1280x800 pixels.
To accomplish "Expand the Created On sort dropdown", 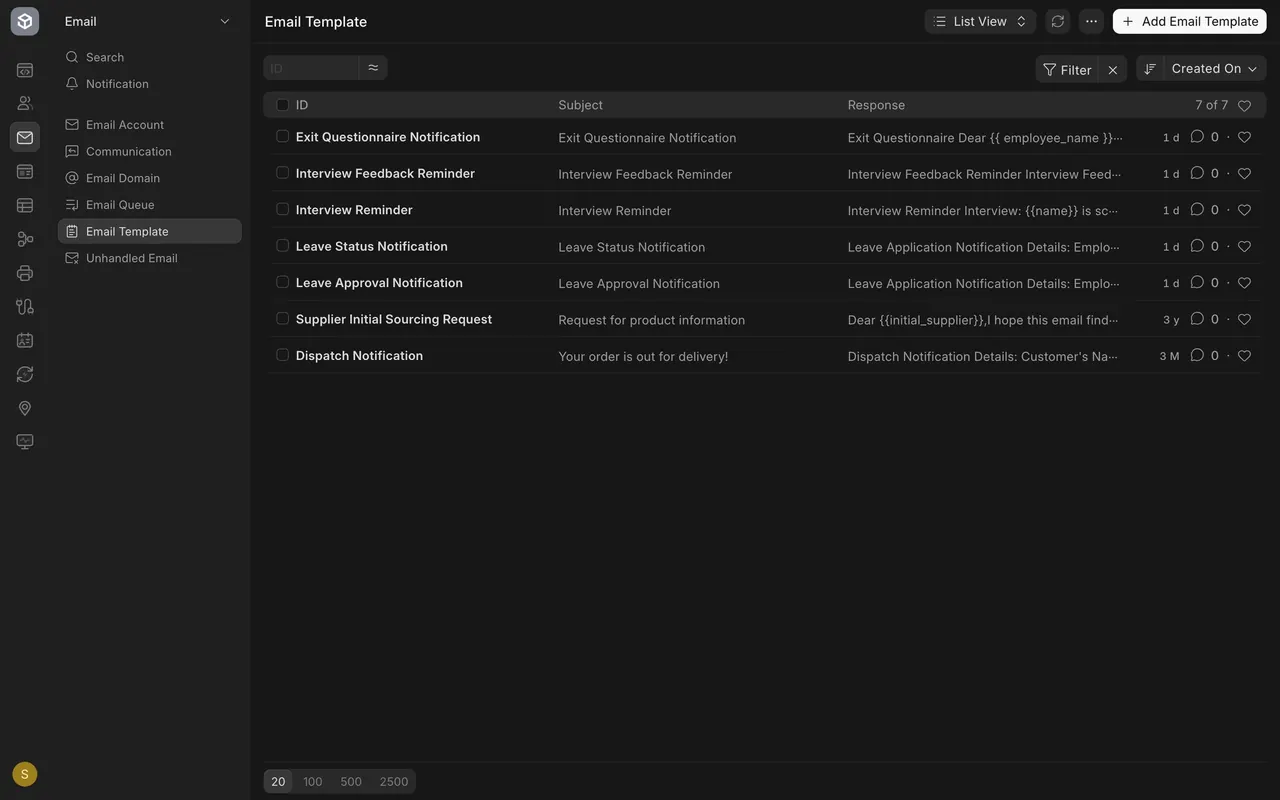I will coord(1215,68).
